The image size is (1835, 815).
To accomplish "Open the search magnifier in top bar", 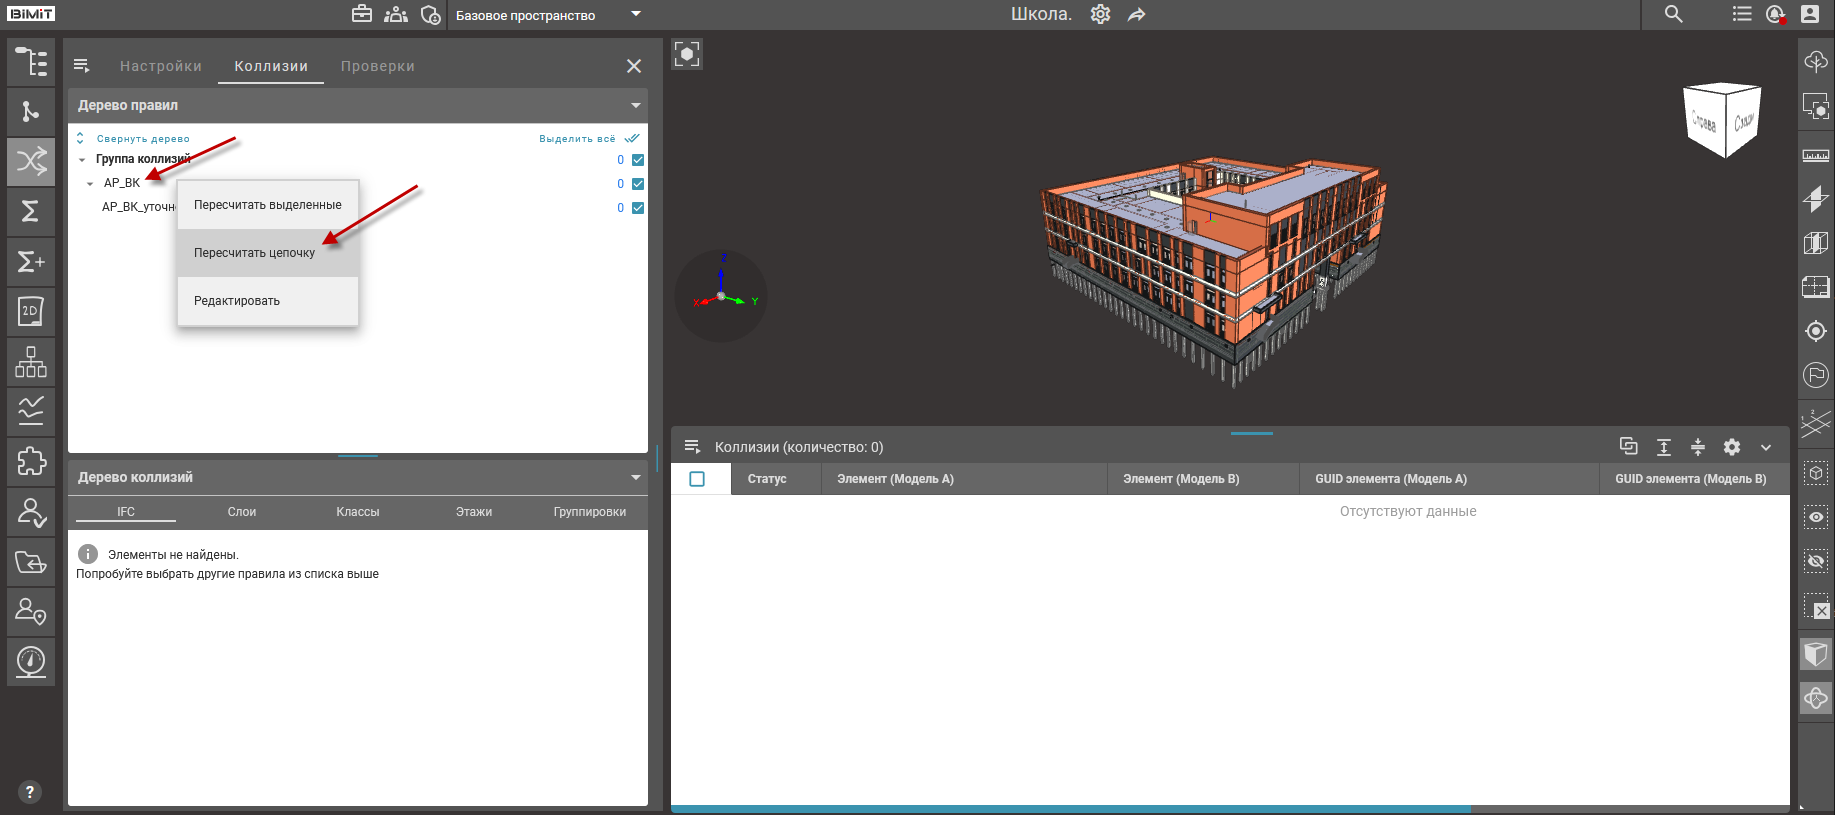I will point(1673,14).
